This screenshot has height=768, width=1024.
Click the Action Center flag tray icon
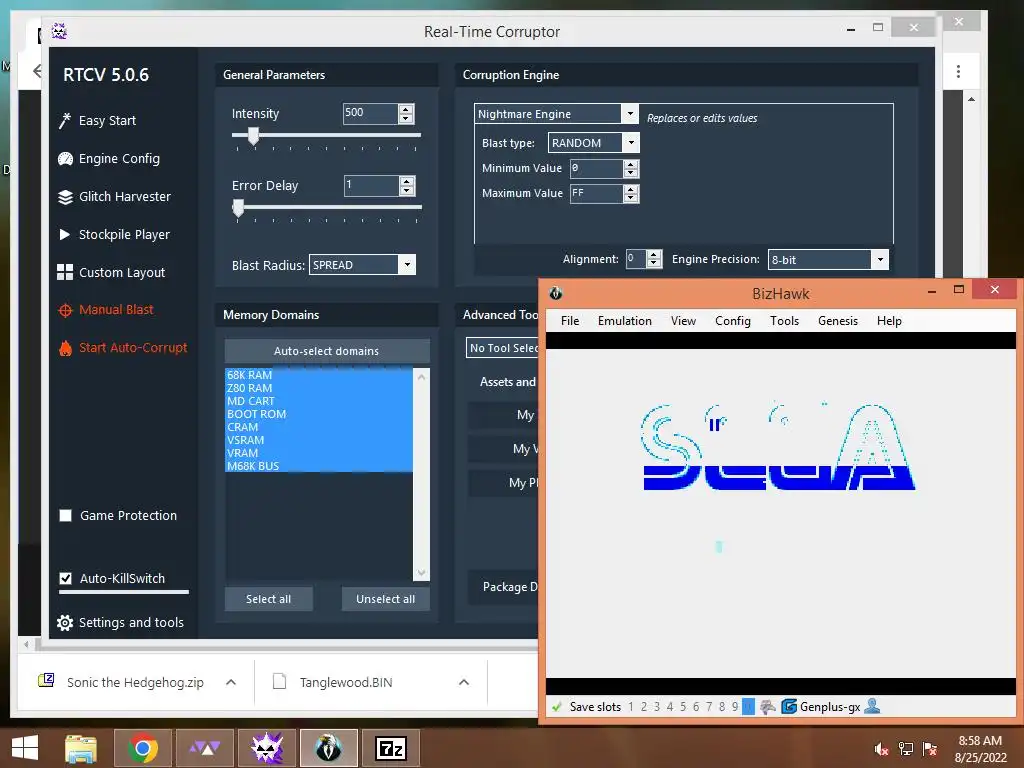click(930, 749)
